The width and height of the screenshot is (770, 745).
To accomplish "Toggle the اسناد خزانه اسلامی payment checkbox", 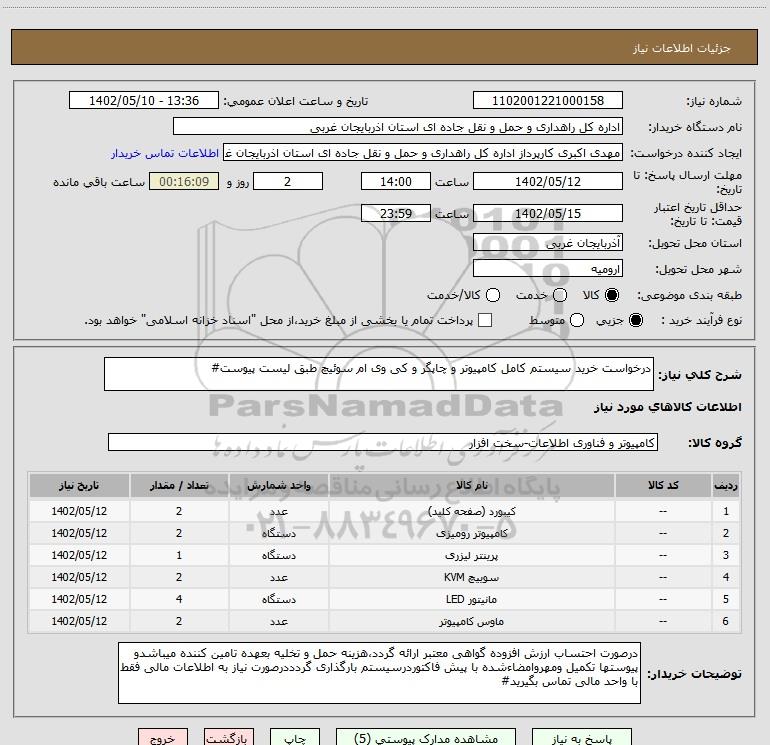I will click(x=485, y=320).
